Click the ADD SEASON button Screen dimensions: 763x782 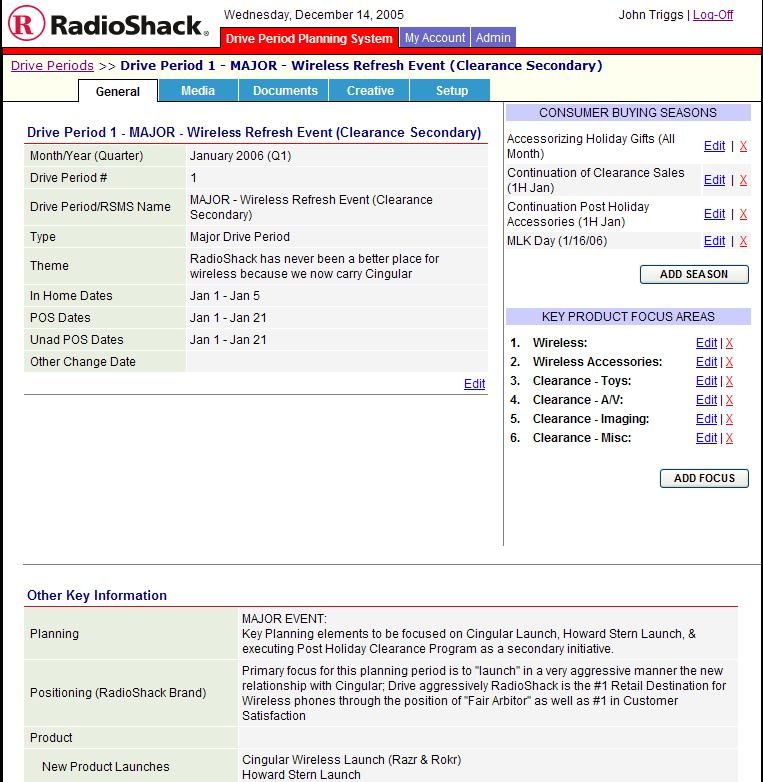click(x=694, y=274)
